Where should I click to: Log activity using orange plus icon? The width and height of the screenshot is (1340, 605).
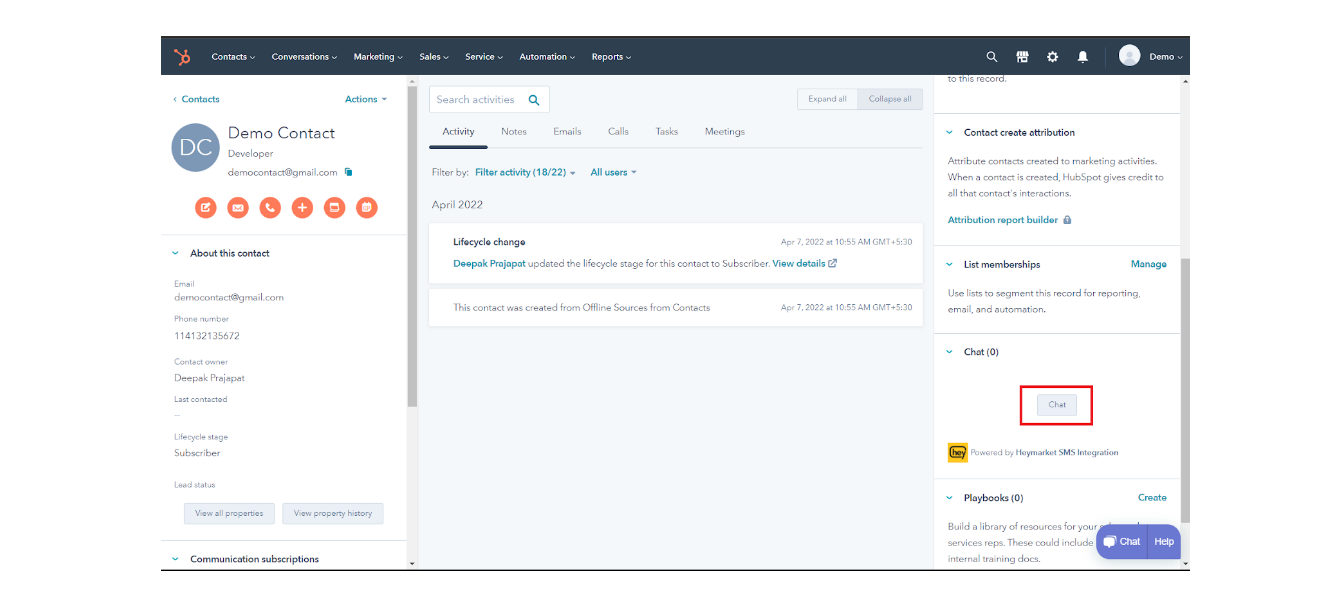click(x=302, y=208)
